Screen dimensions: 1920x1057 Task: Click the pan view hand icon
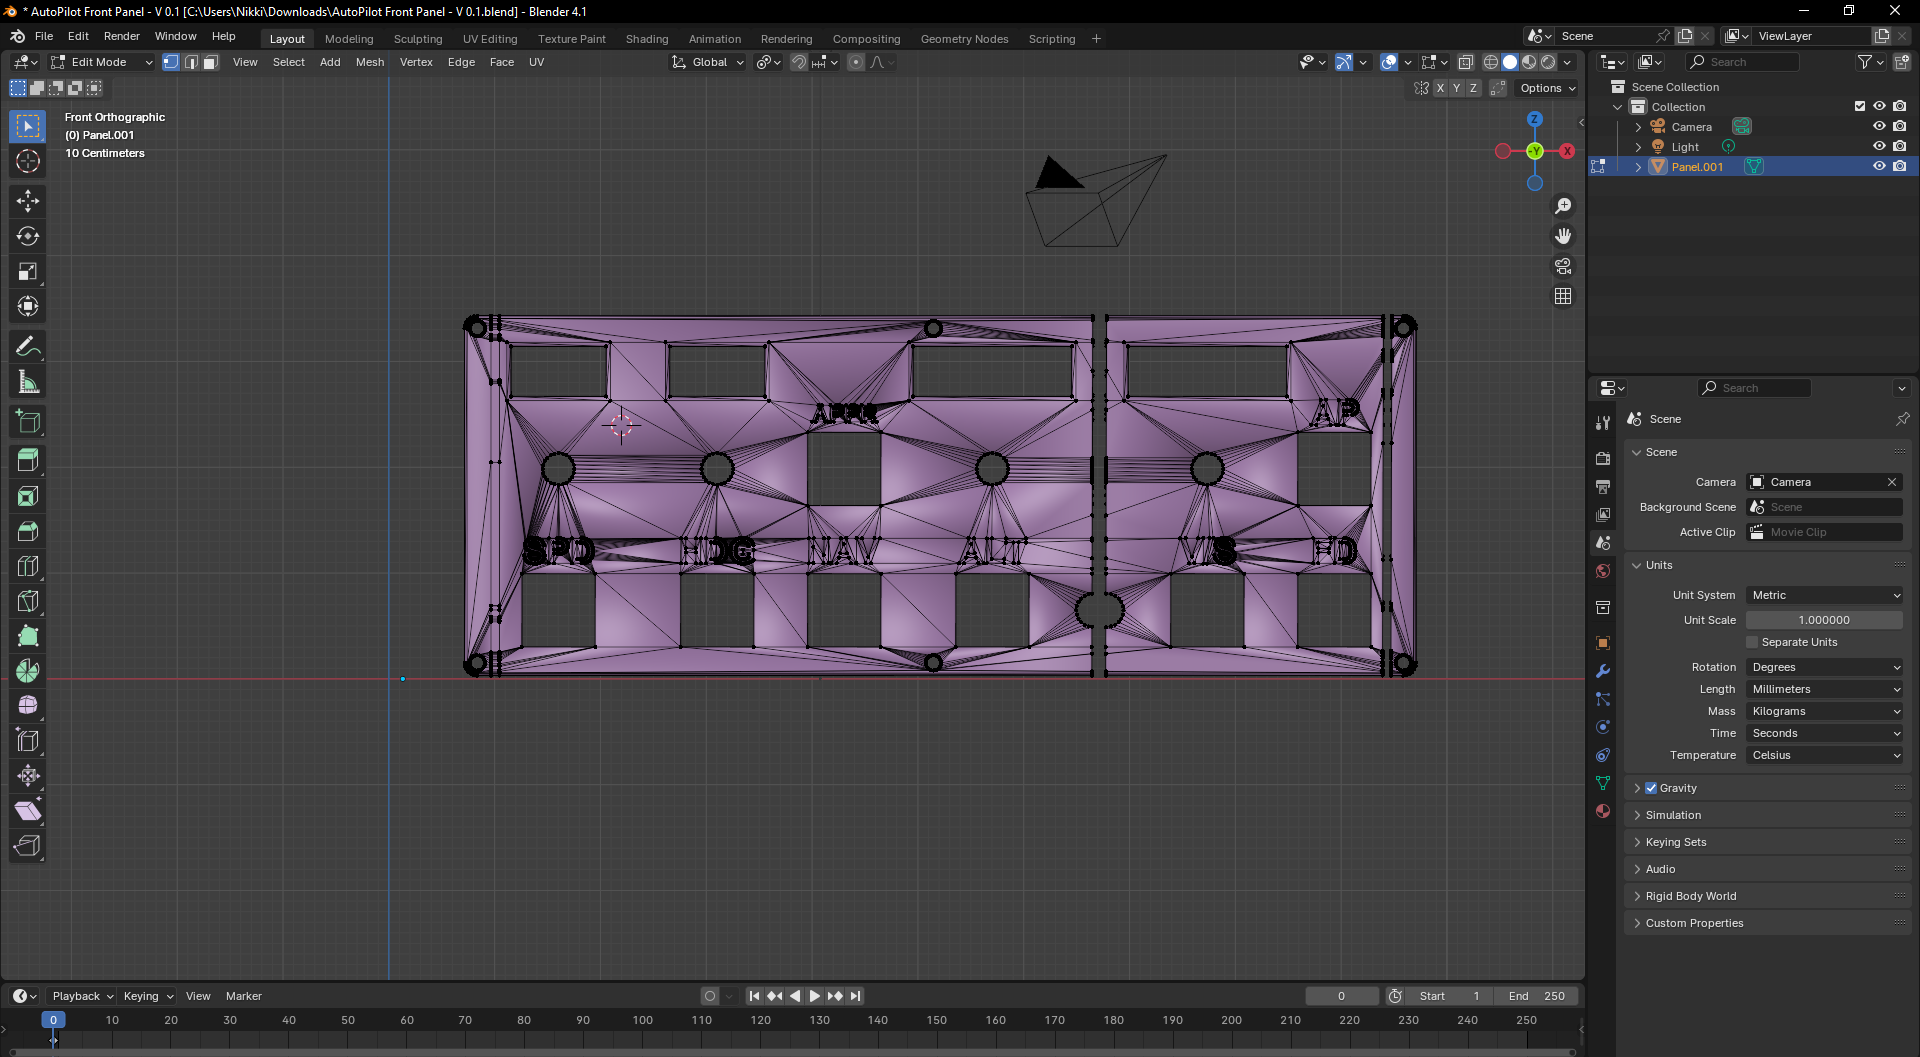(x=1563, y=236)
